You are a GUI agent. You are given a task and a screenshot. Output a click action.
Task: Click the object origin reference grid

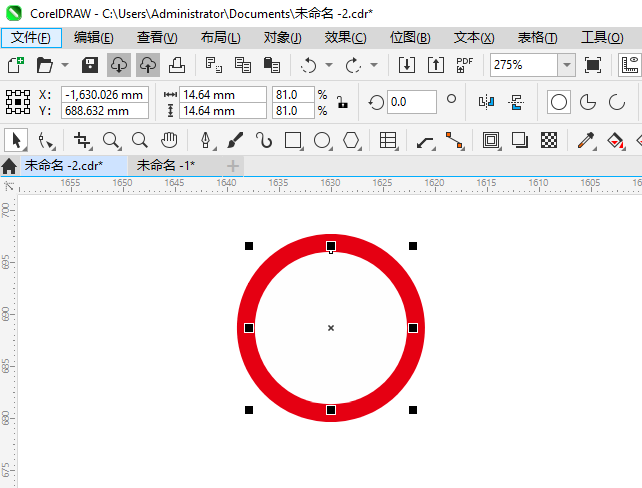[18, 102]
